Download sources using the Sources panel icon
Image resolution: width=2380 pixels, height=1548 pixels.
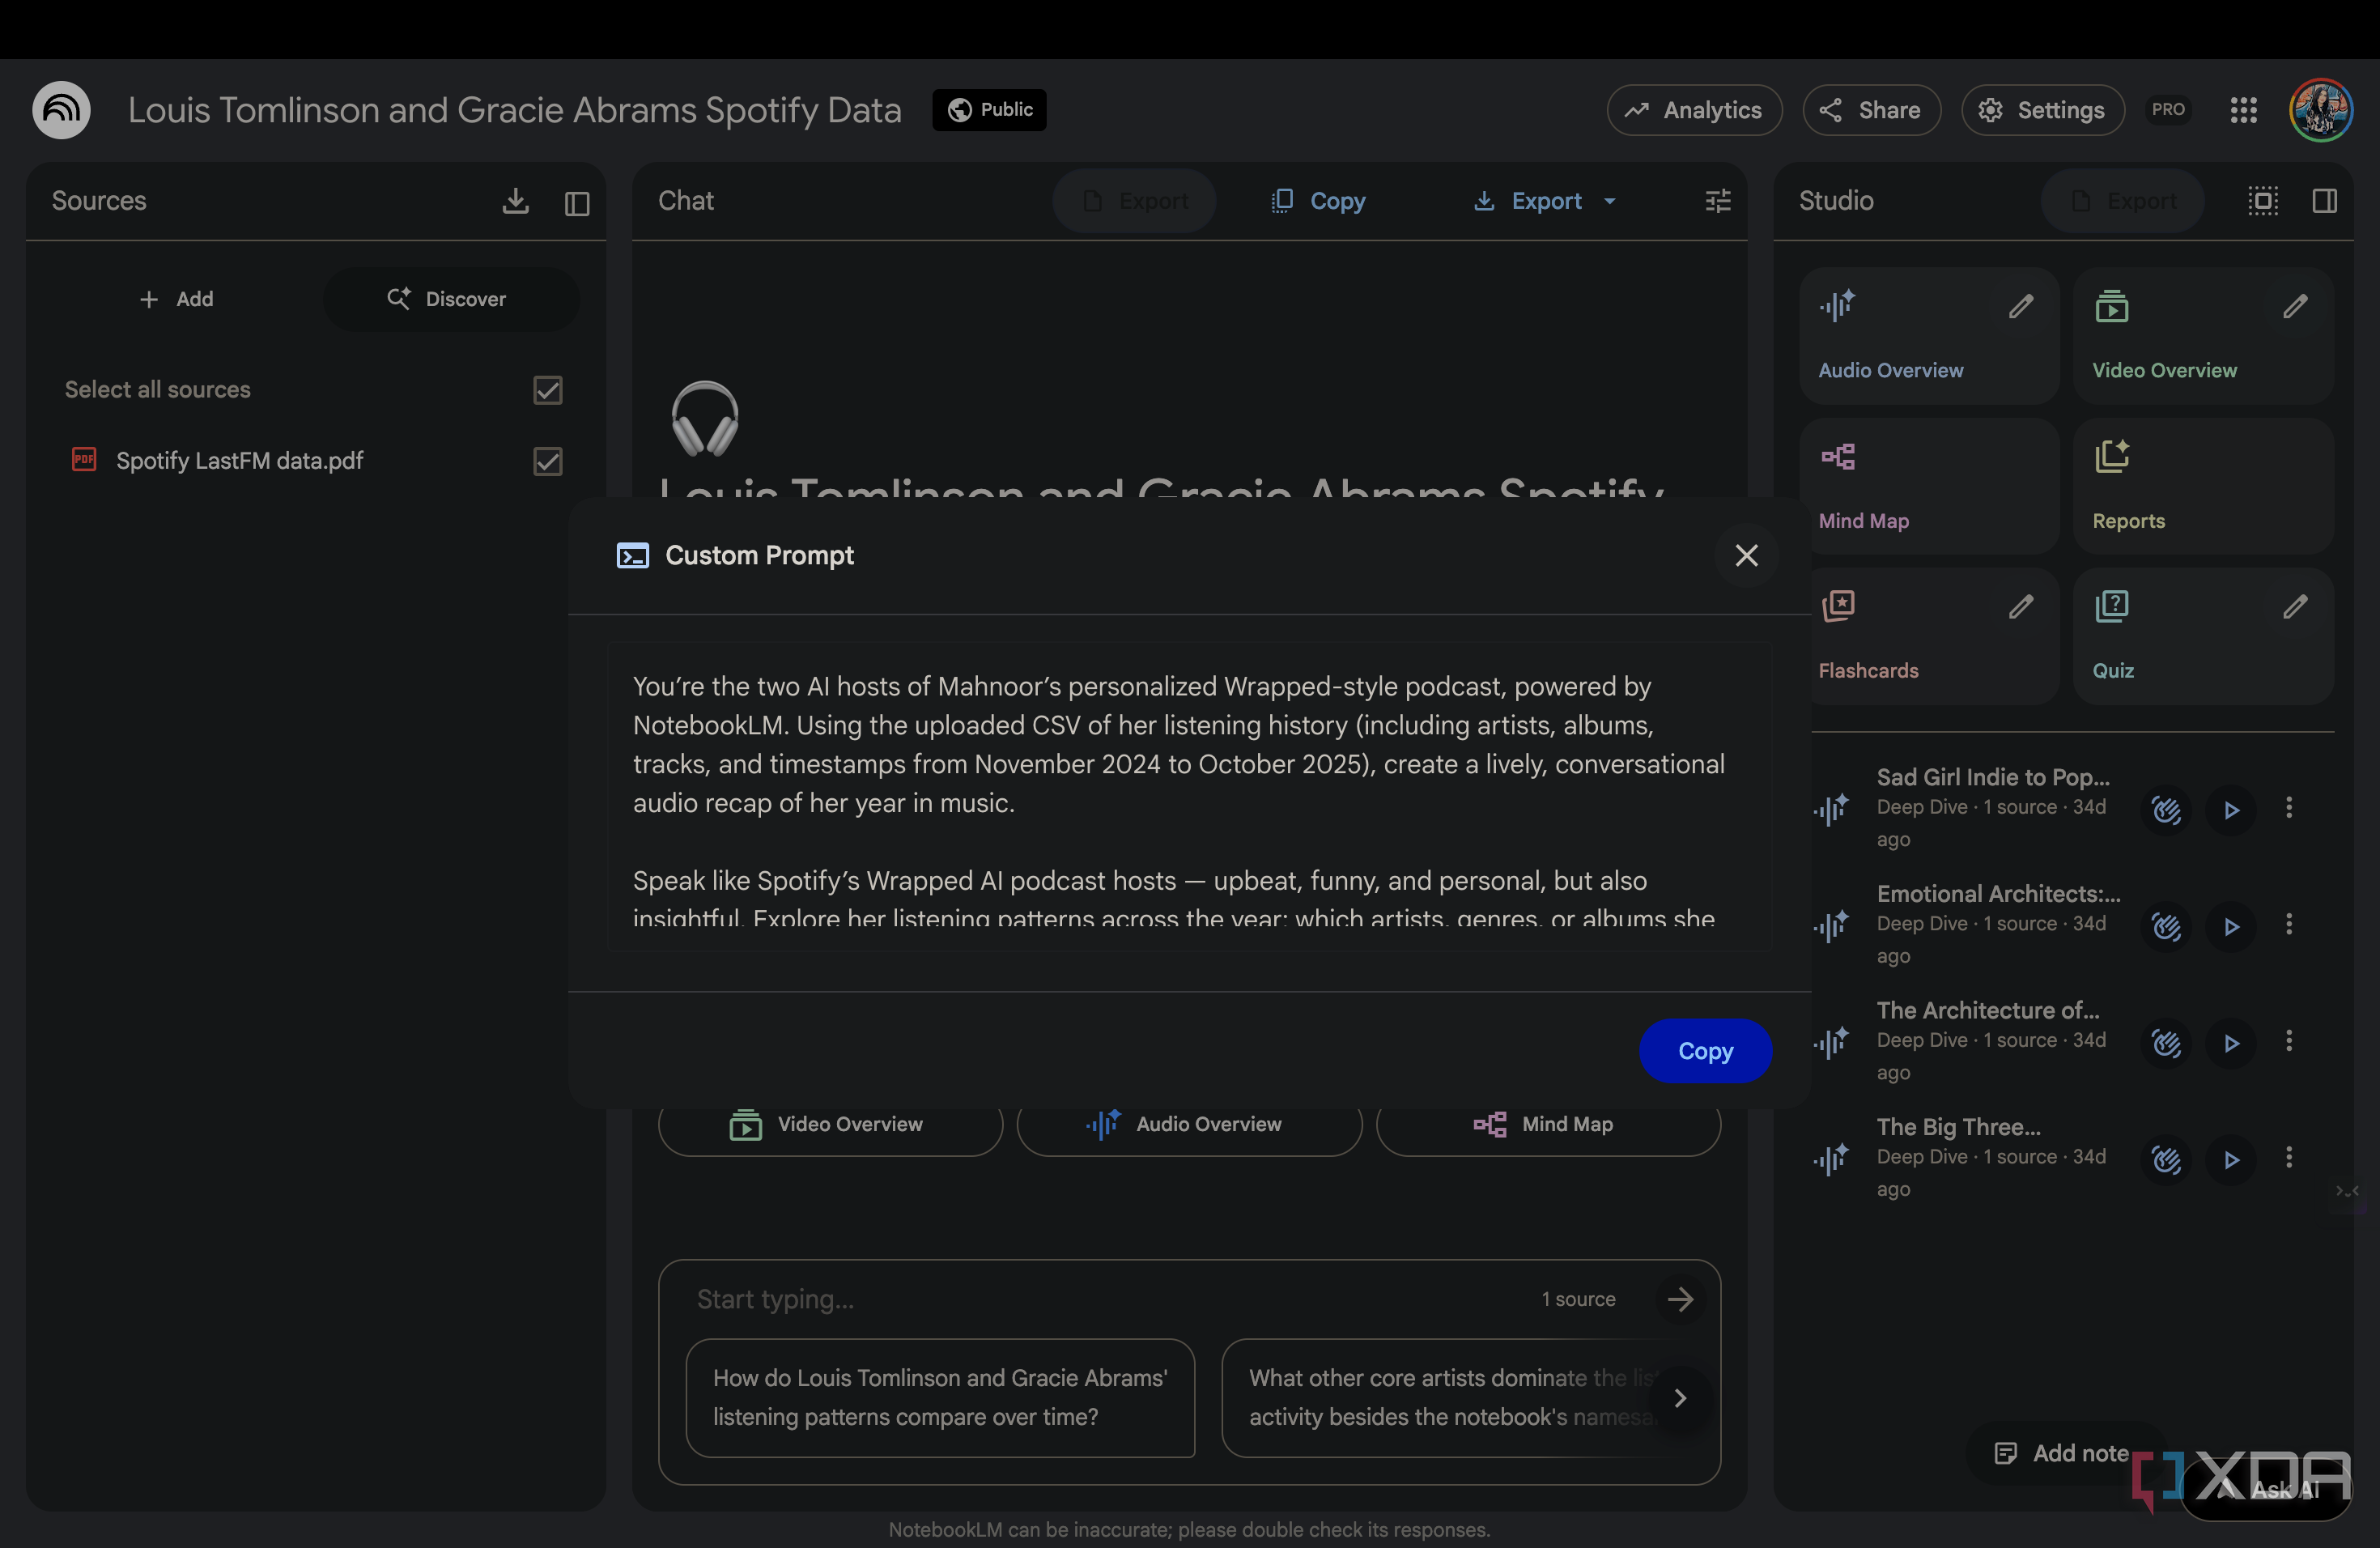pos(515,201)
